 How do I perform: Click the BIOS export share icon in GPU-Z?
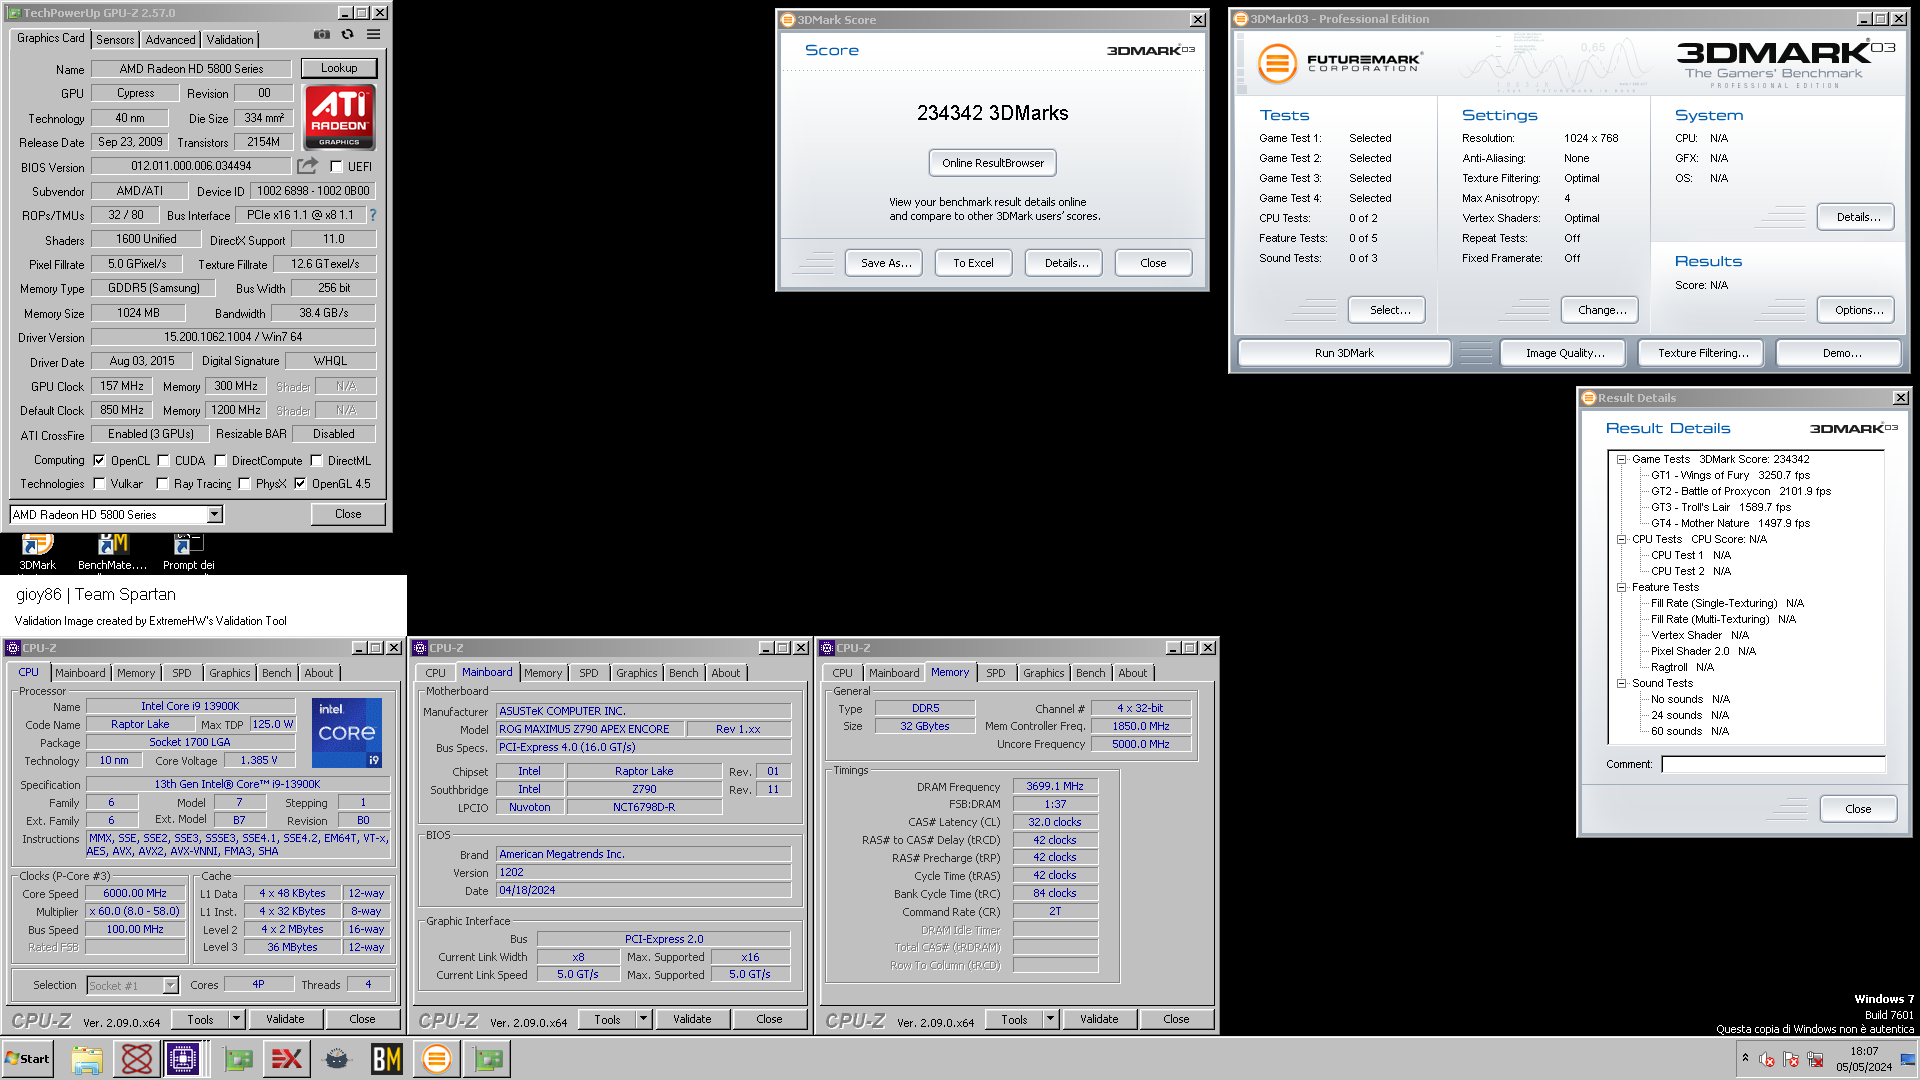tap(307, 166)
